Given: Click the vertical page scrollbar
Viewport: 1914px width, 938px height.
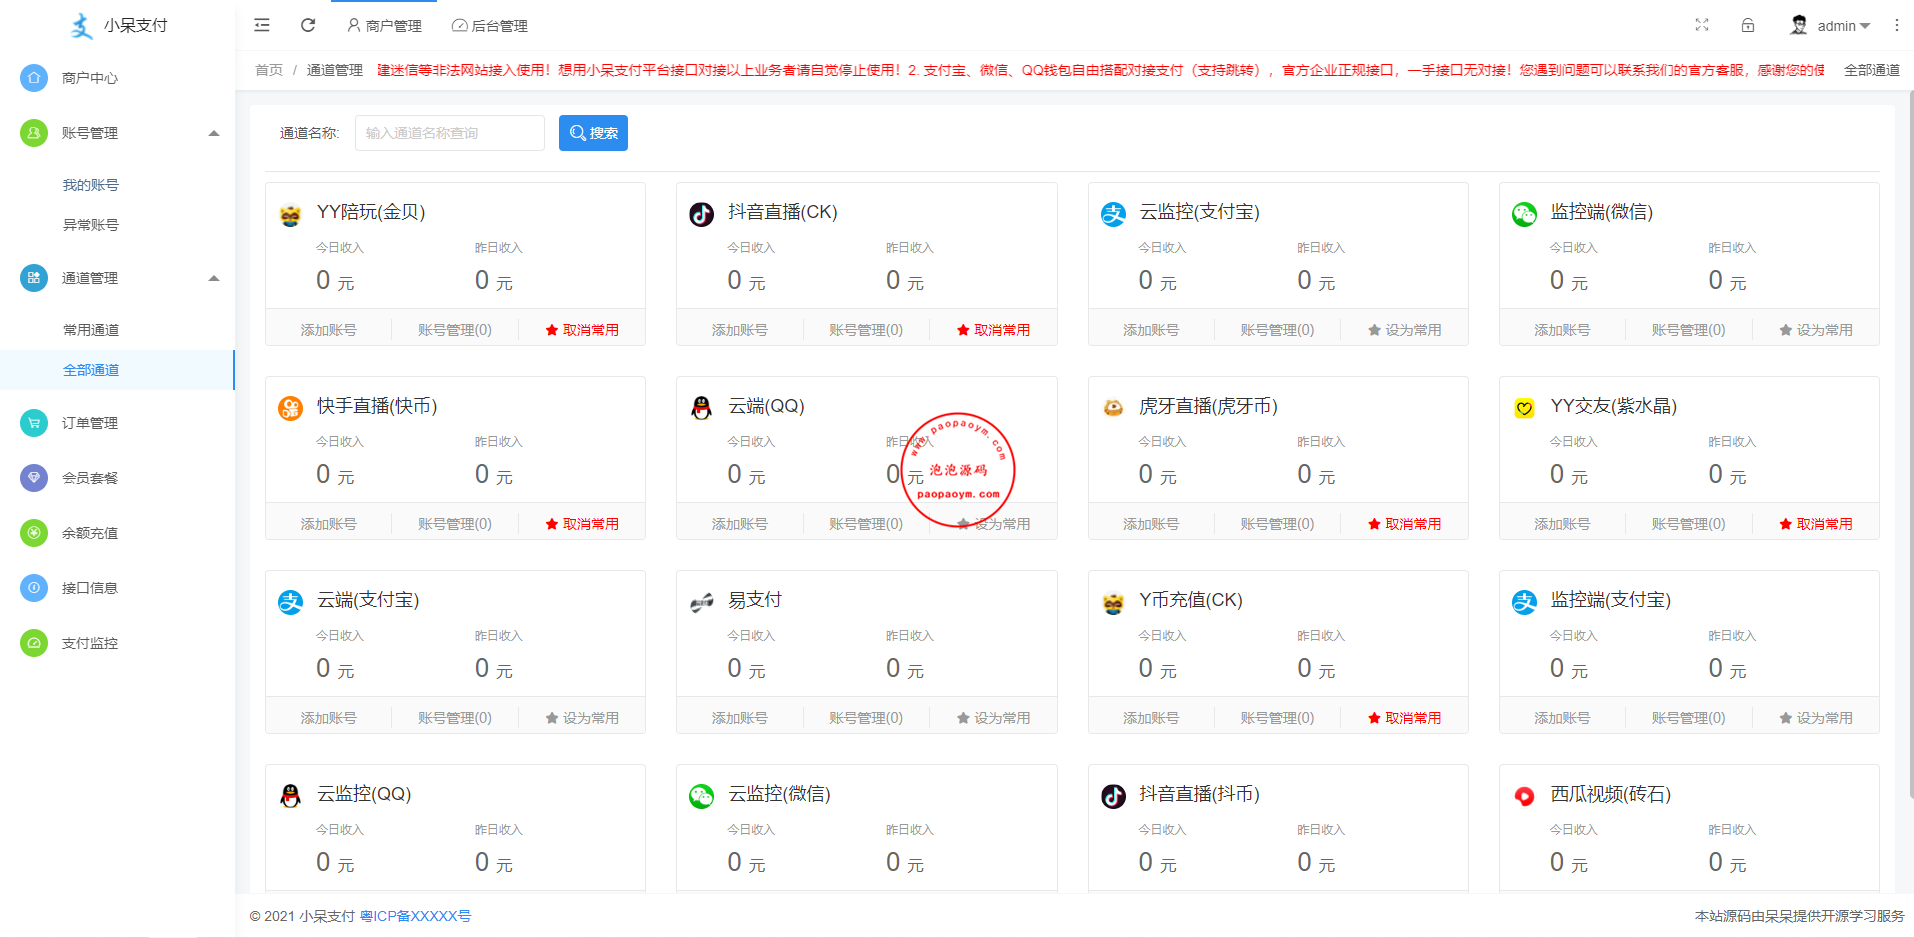Looking at the screenshot, I should point(1908,400).
